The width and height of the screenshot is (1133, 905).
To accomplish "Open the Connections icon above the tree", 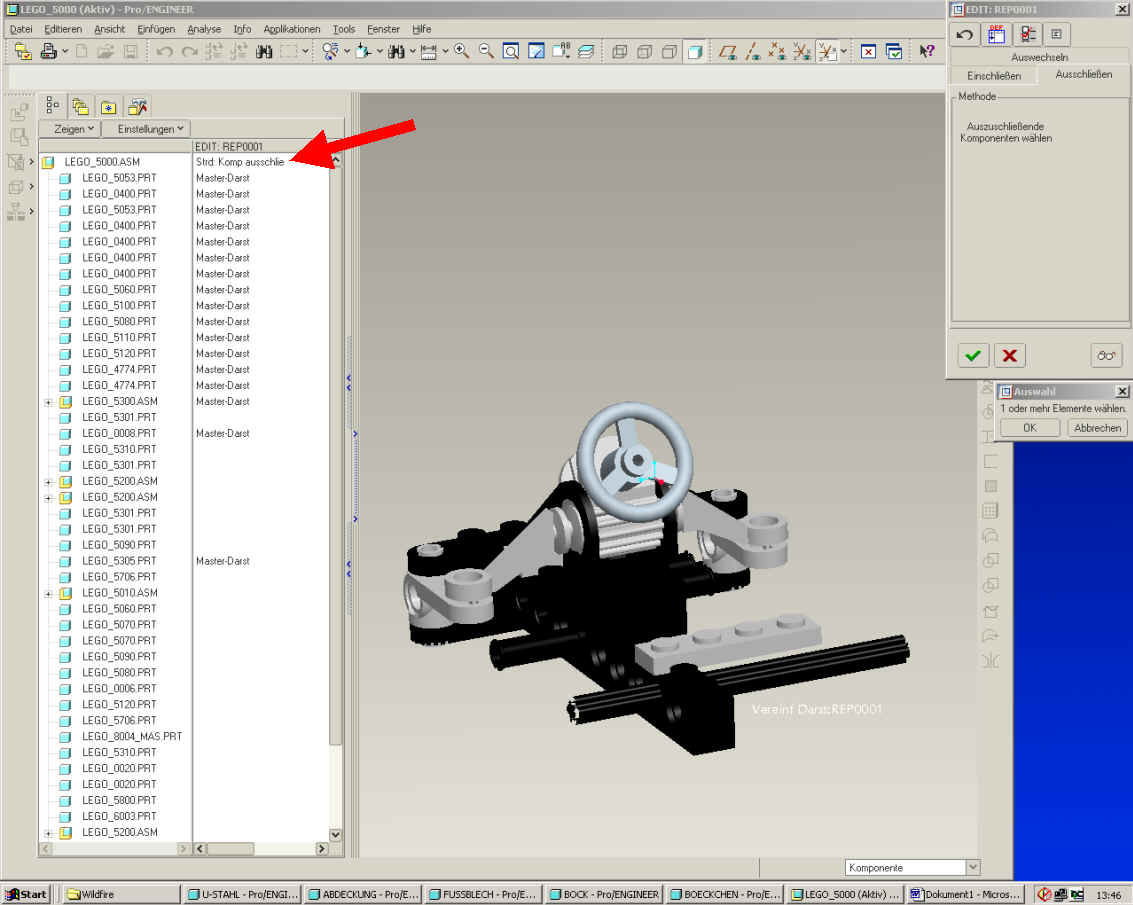I will tap(137, 107).
